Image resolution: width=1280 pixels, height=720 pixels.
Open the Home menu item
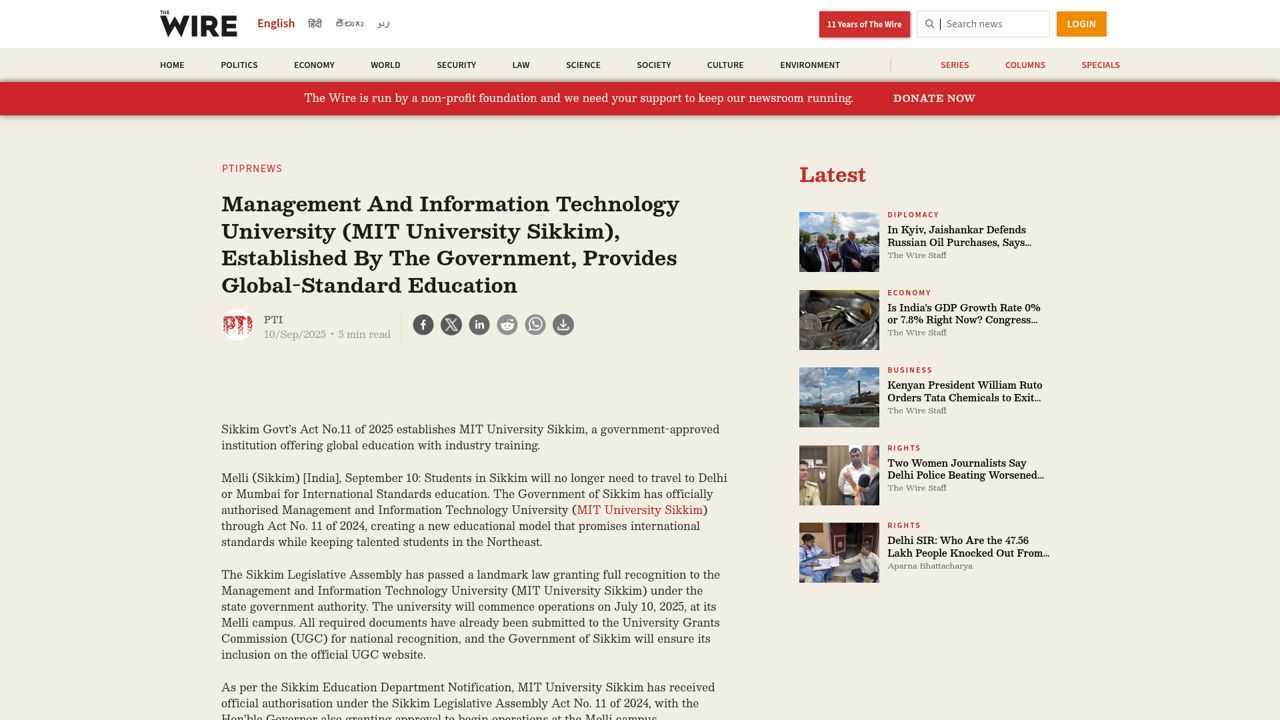tap(172, 65)
